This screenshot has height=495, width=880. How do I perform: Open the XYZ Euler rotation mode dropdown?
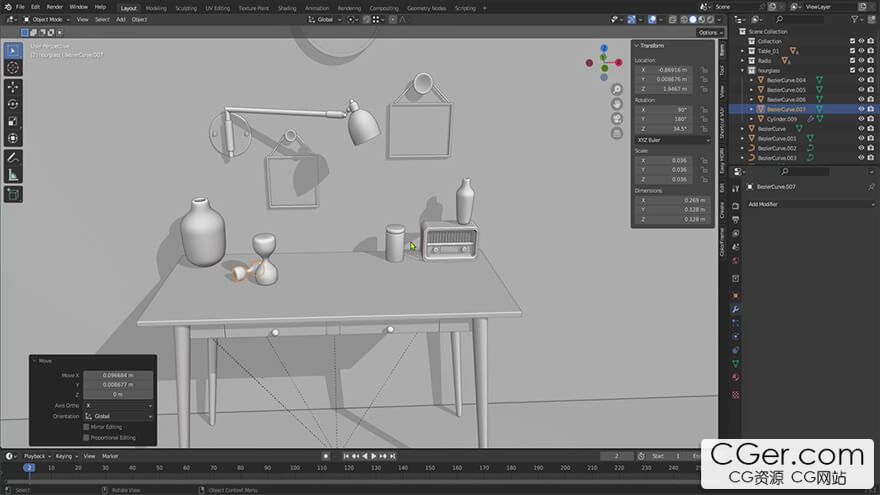(x=673, y=140)
